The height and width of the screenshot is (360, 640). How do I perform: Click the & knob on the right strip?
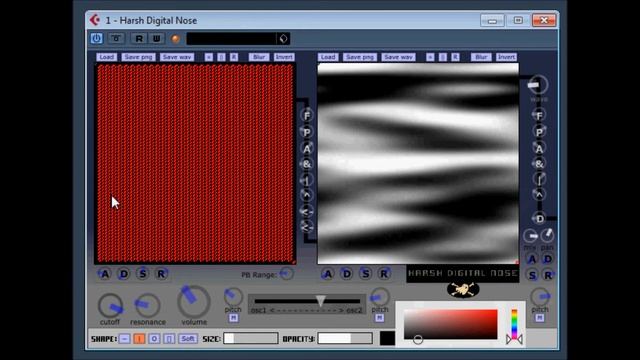pyautogui.click(x=539, y=164)
